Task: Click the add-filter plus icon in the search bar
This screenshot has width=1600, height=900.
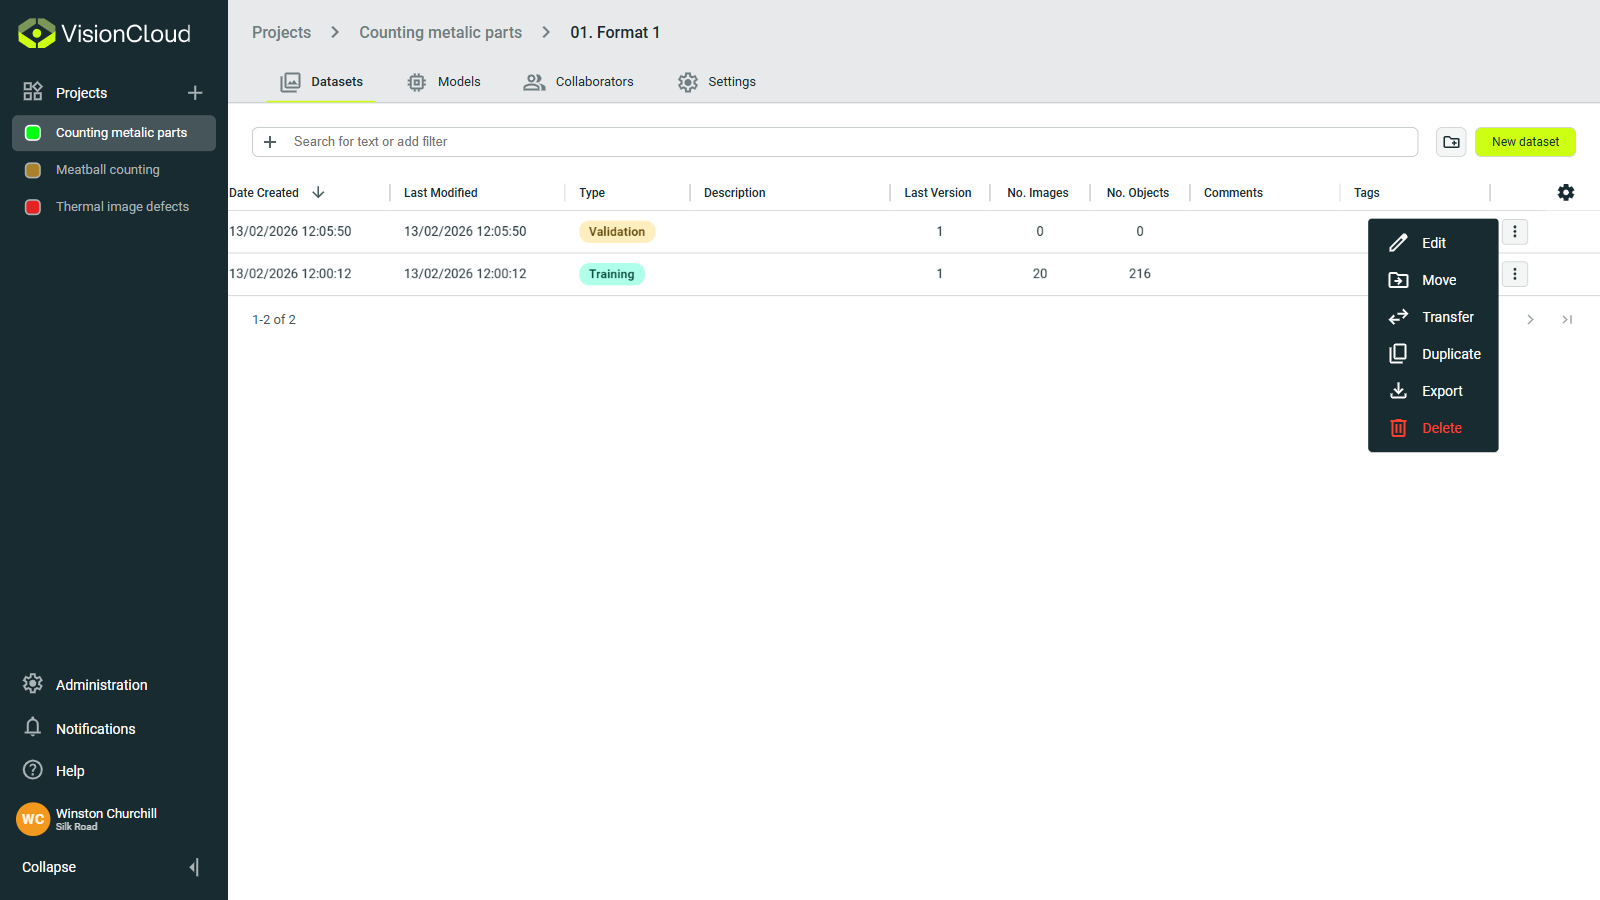Action: pos(269,141)
